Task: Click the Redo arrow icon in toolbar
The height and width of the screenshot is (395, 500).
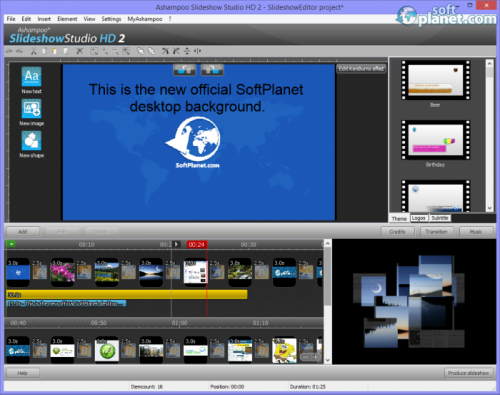Action: pos(20,51)
